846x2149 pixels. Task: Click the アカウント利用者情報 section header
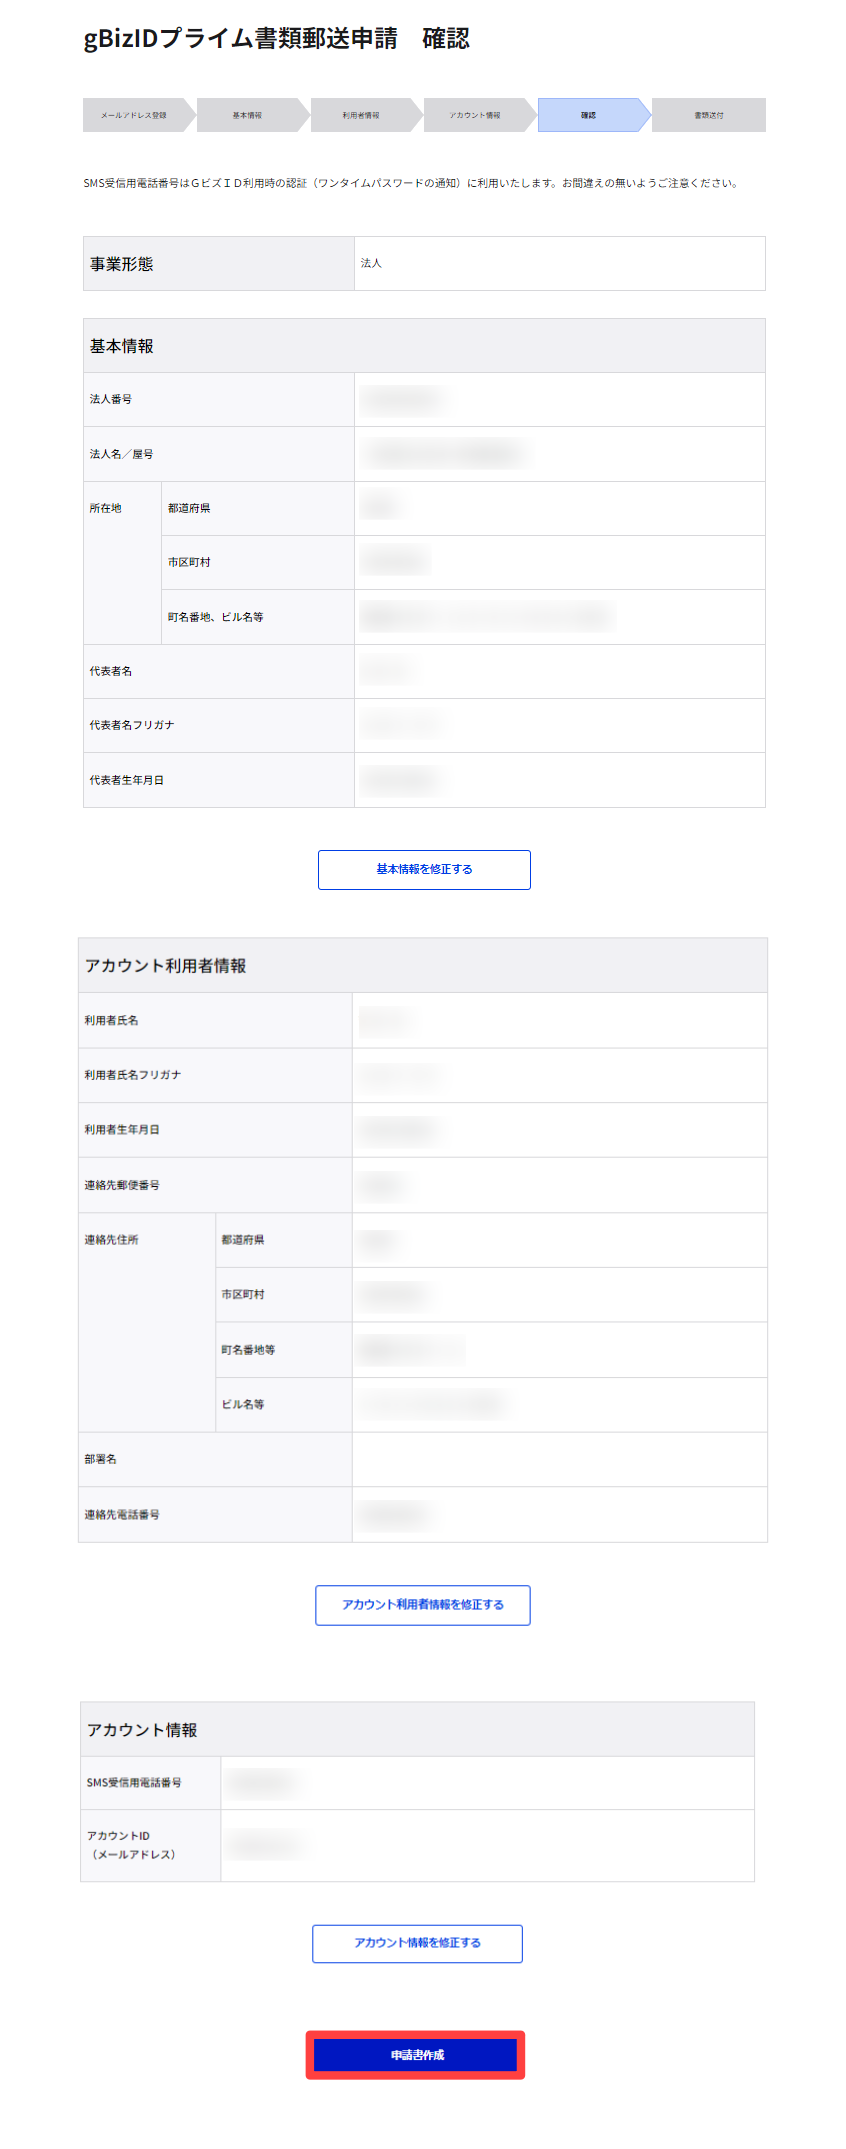[x=166, y=966]
